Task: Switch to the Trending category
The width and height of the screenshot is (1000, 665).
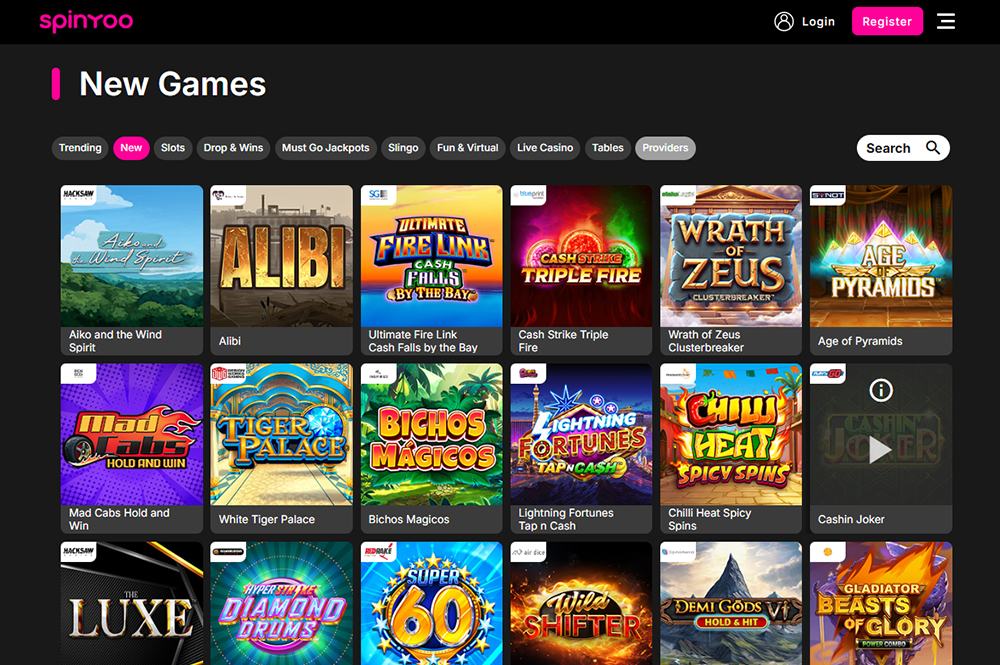Action: point(80,148)
